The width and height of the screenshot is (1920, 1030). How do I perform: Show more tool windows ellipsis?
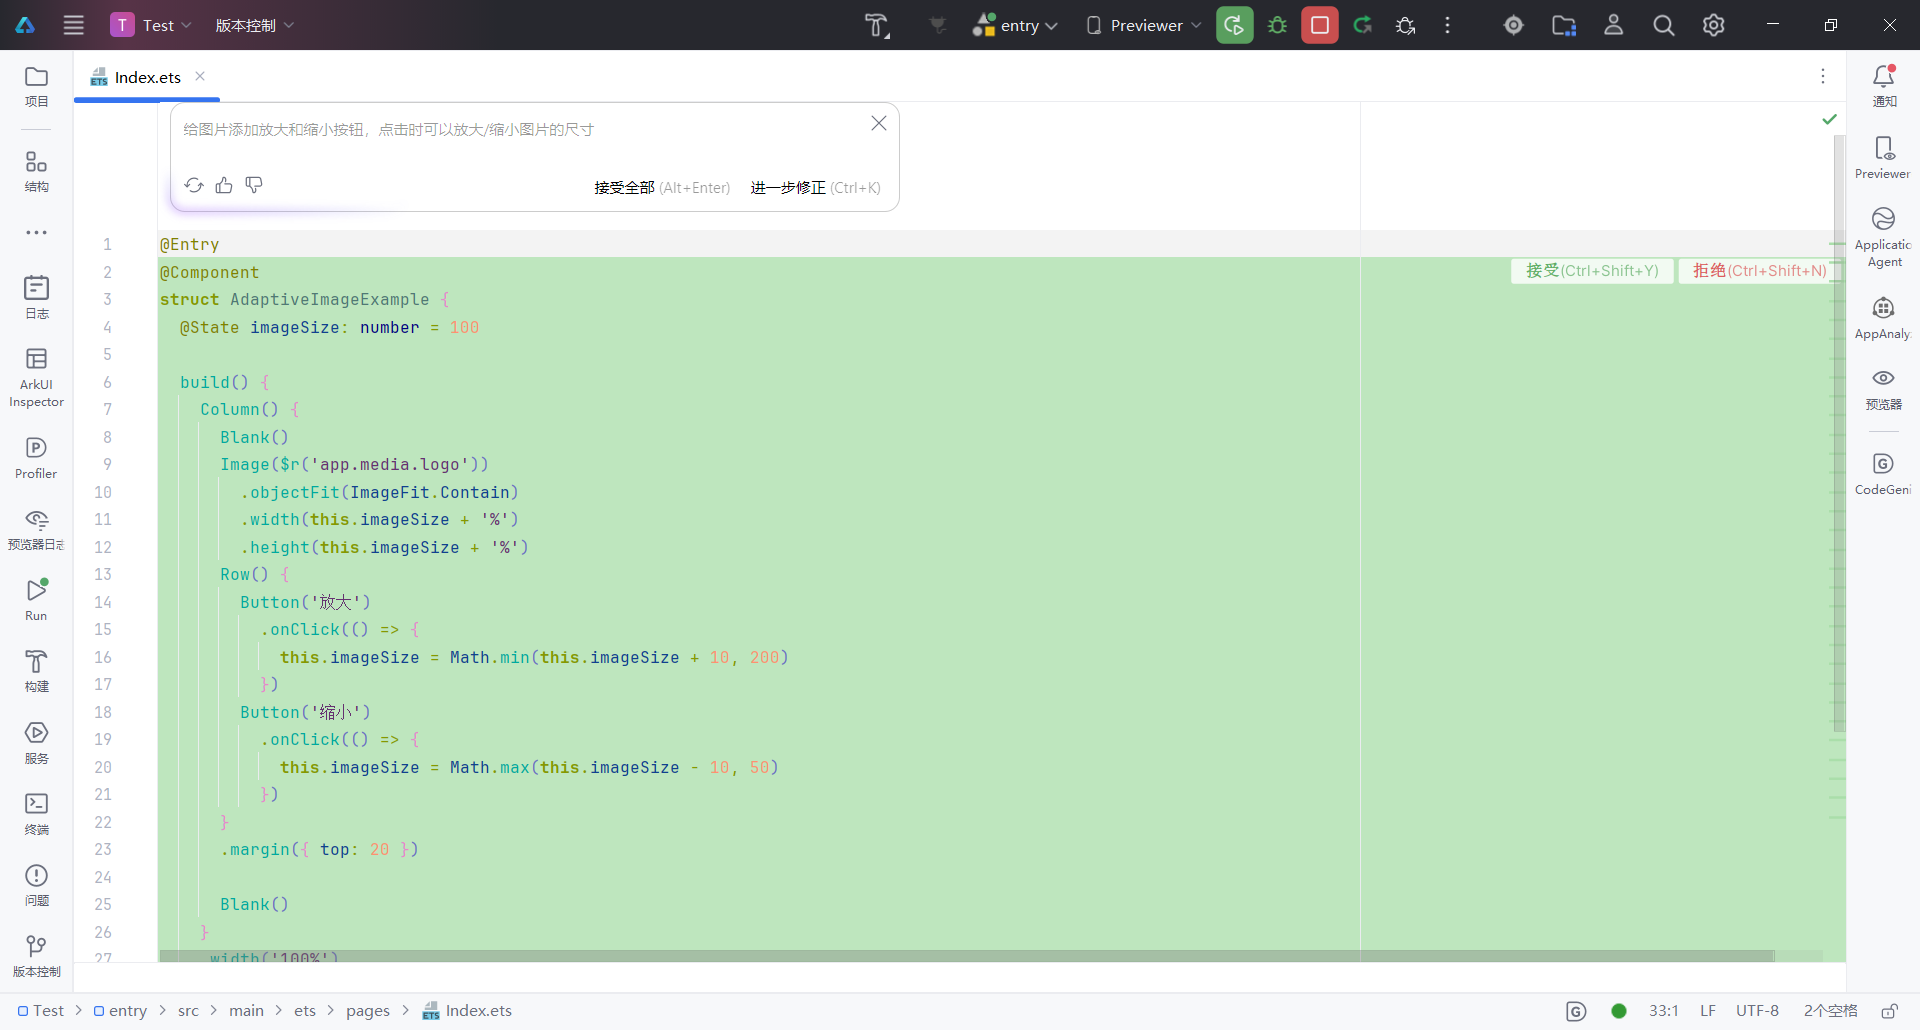tap(36, 232)
